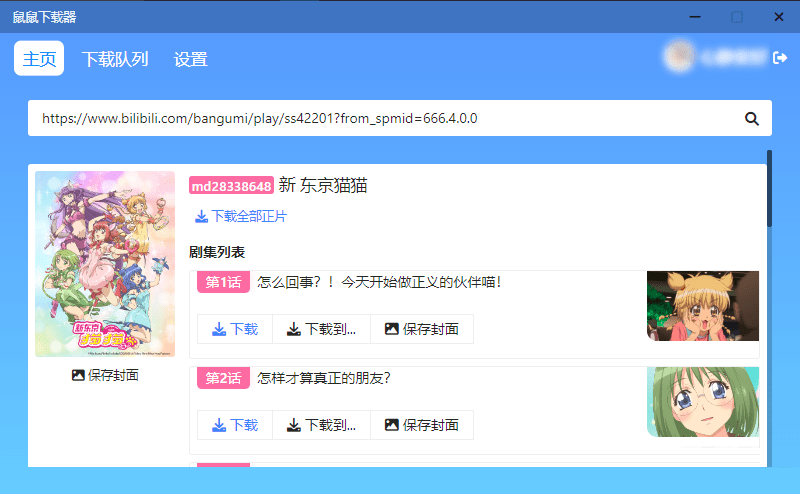Click title 怎样才算真正的朋友?

tap(323, 378)
